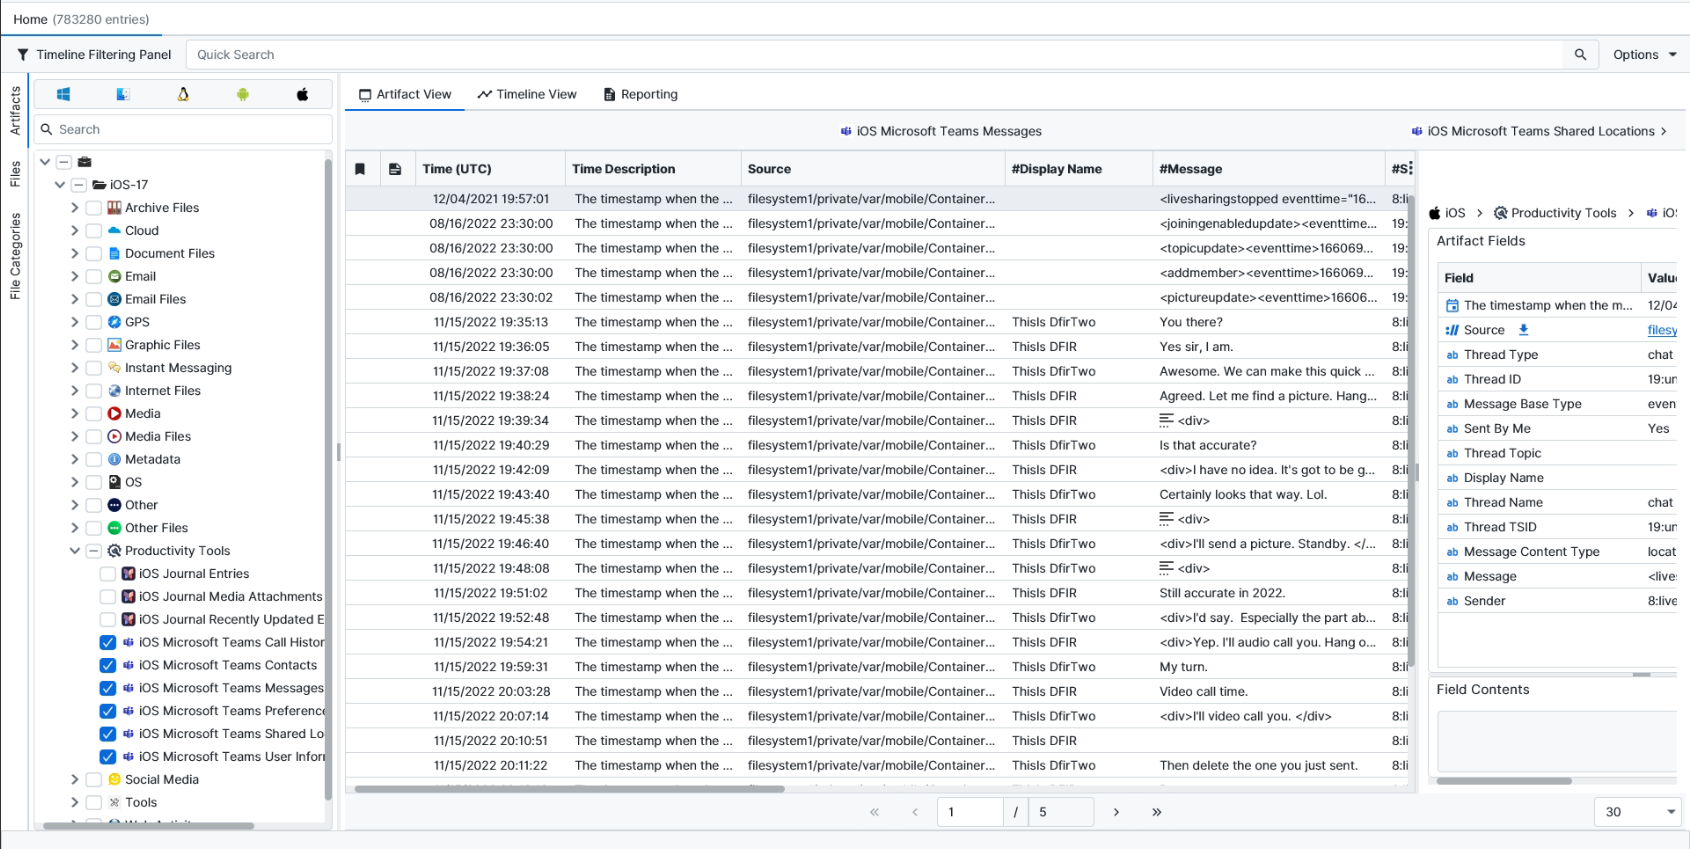Click the artifact tree Search field

pyautogui.click(x=184, y=129)
